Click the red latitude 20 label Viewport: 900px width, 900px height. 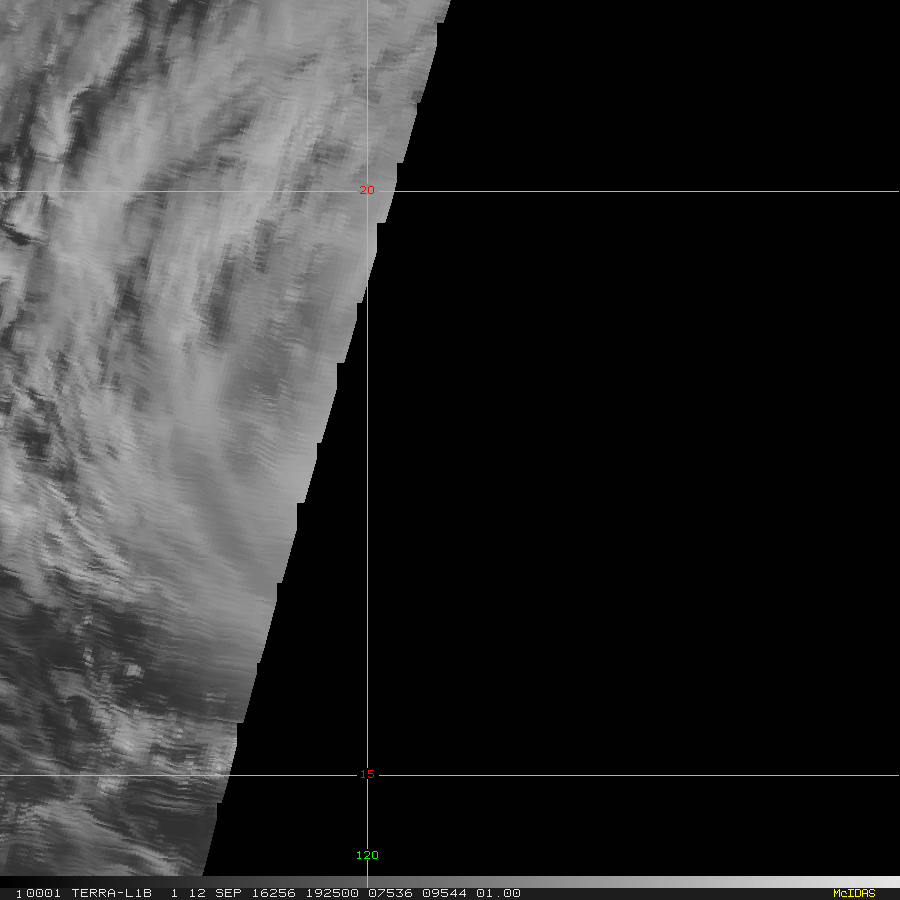(x=367, y=189)
